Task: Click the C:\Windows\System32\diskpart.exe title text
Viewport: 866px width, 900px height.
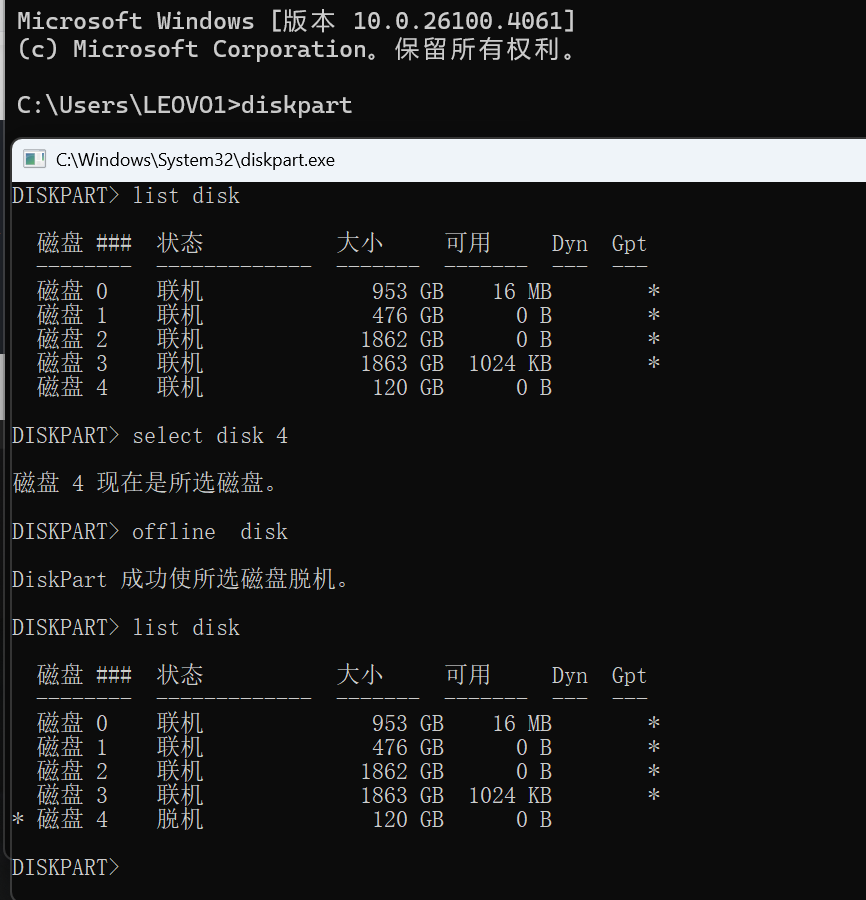Action: (x=195, y=160)
